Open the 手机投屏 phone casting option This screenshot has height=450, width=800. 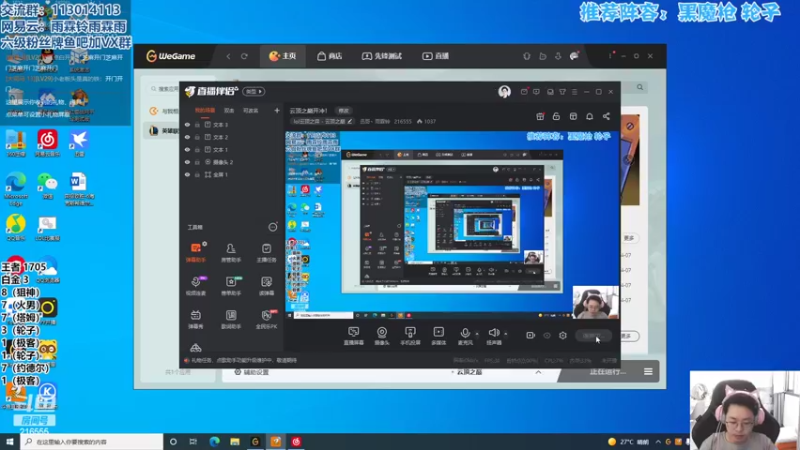pyautogui.click(x=410, y=336)
